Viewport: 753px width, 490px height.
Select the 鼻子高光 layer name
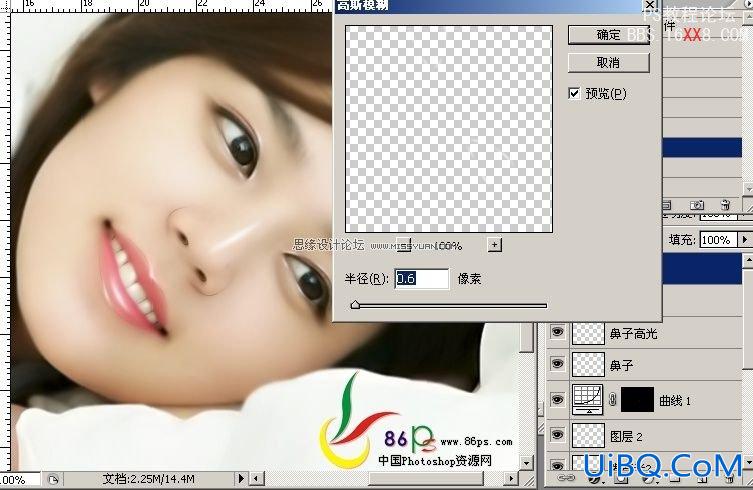click(633, 333)
